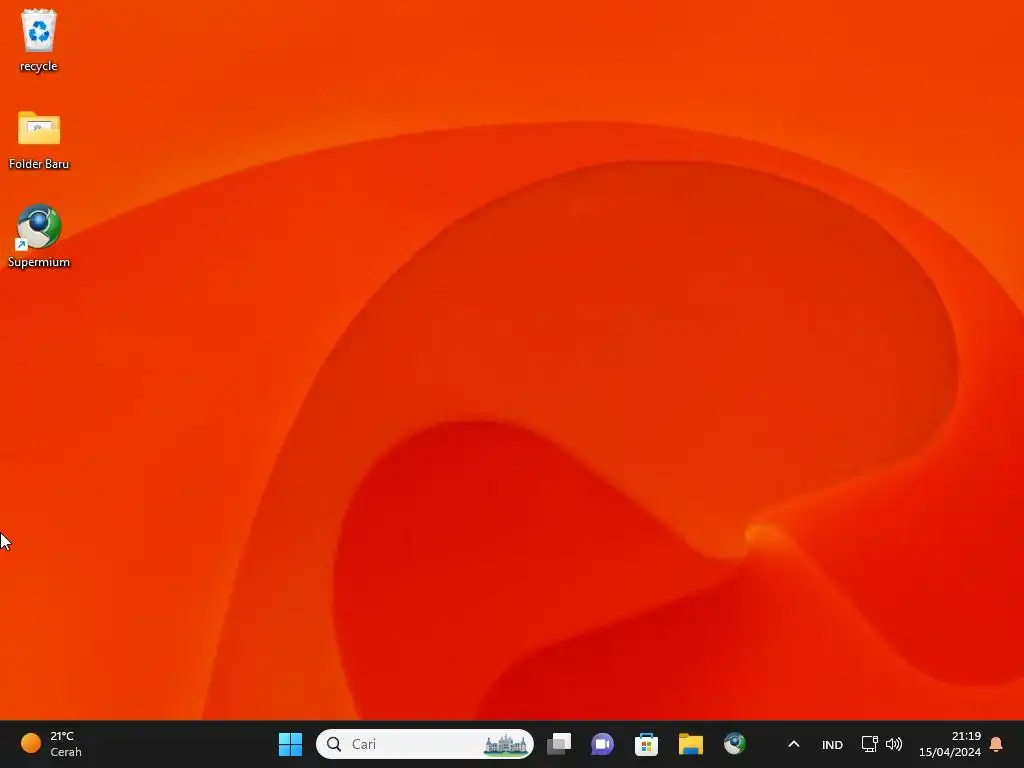Open clock showing 21:19 15/04/2024
The width and height of the screenshot is (1024, 768).
950,744
